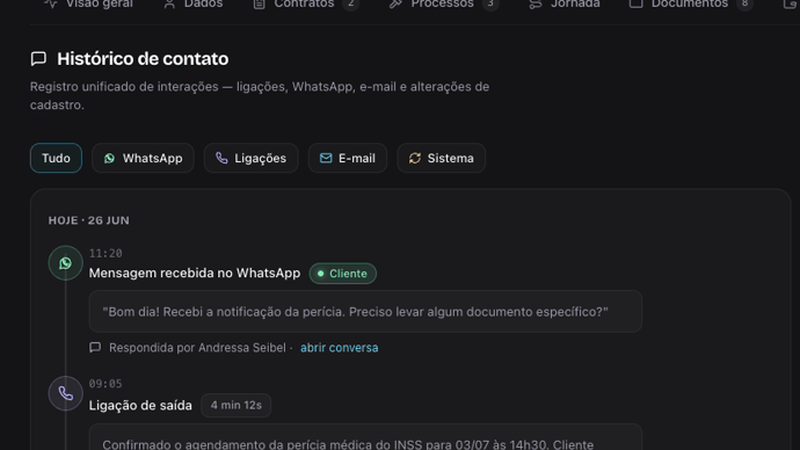This screenshot has width=800, height=450.
Task: Click the phone icon in the Ligações chip
Action: point(221,158)
